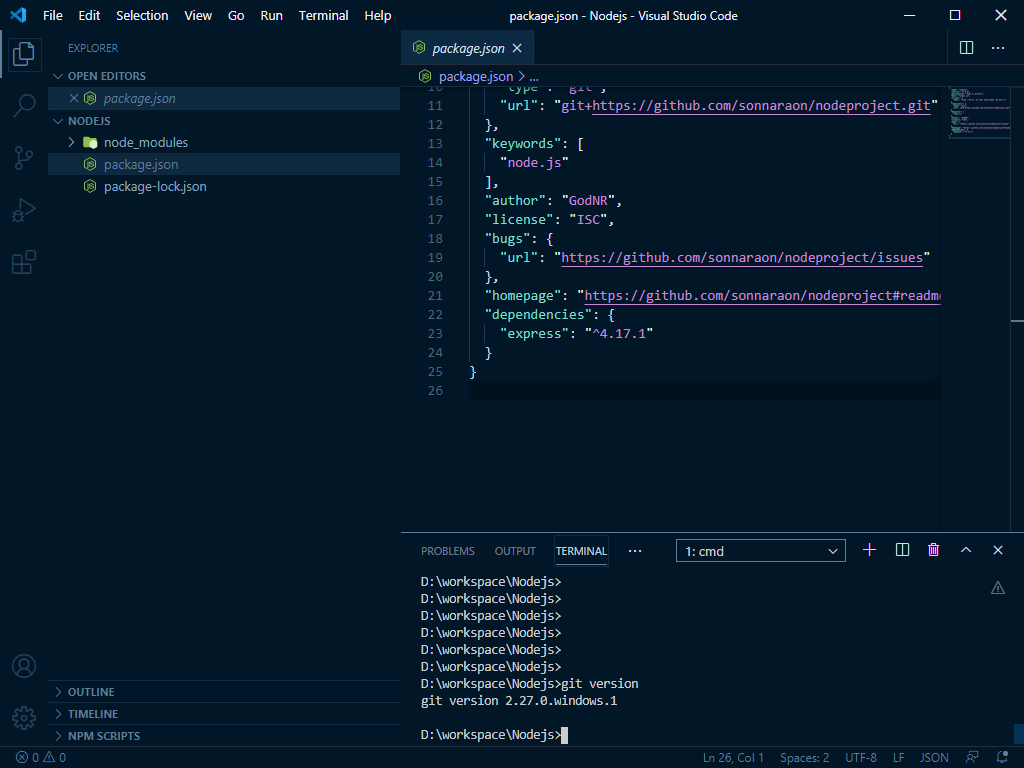Change end of line sequence LF
This screenshot has height=768, width=1024.
point(899,758)
